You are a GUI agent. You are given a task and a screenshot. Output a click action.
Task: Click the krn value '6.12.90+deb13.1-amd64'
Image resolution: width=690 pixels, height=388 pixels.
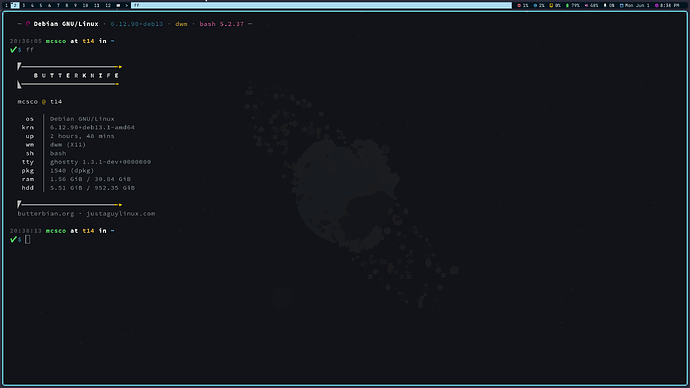[x=92, y=127]
